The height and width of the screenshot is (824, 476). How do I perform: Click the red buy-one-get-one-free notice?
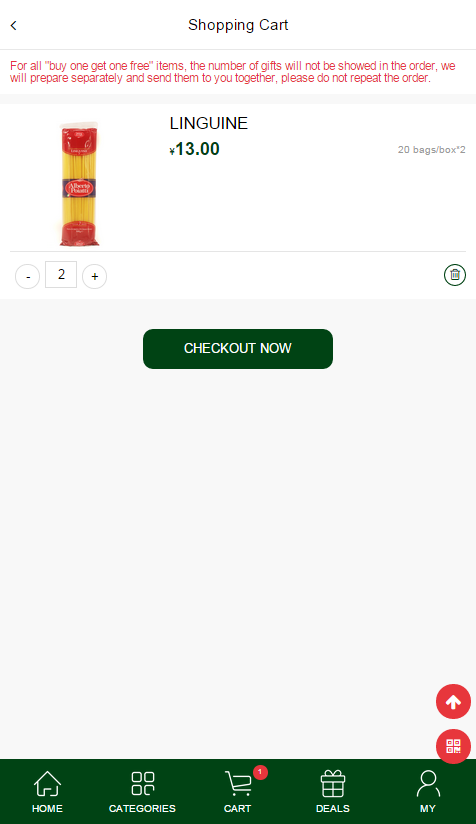[233, 72]
